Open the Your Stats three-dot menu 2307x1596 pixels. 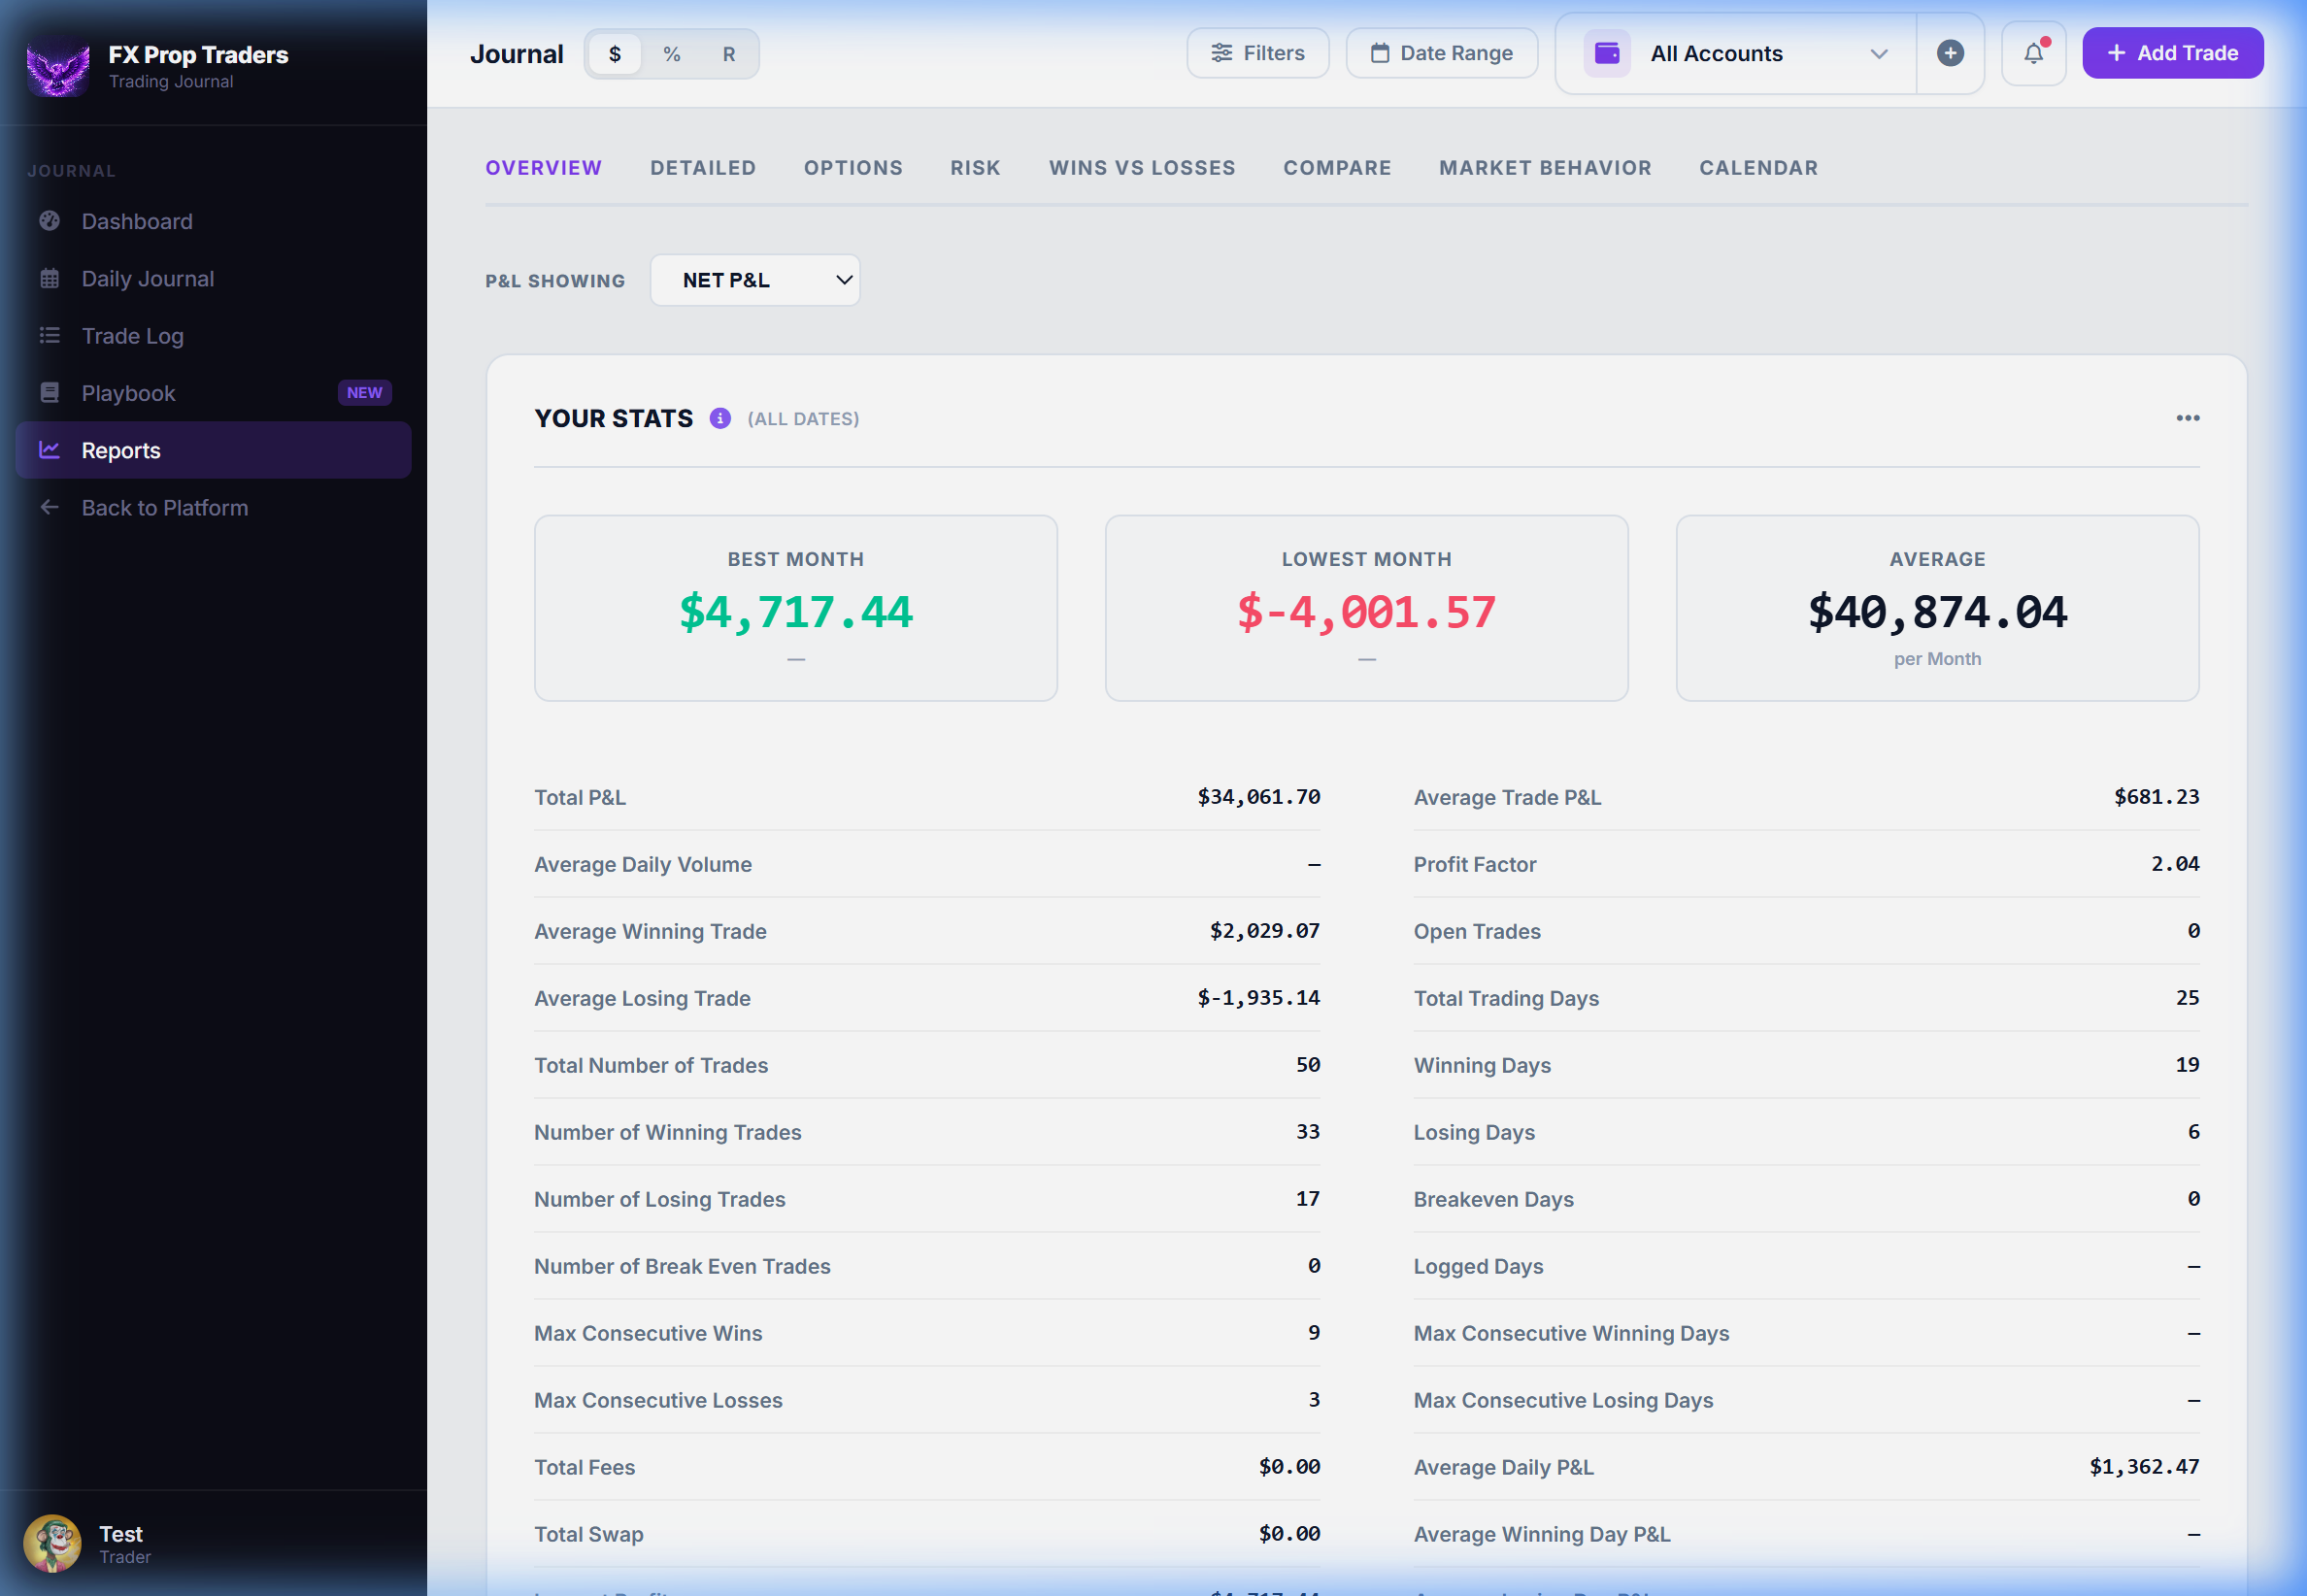(2187, 418)
